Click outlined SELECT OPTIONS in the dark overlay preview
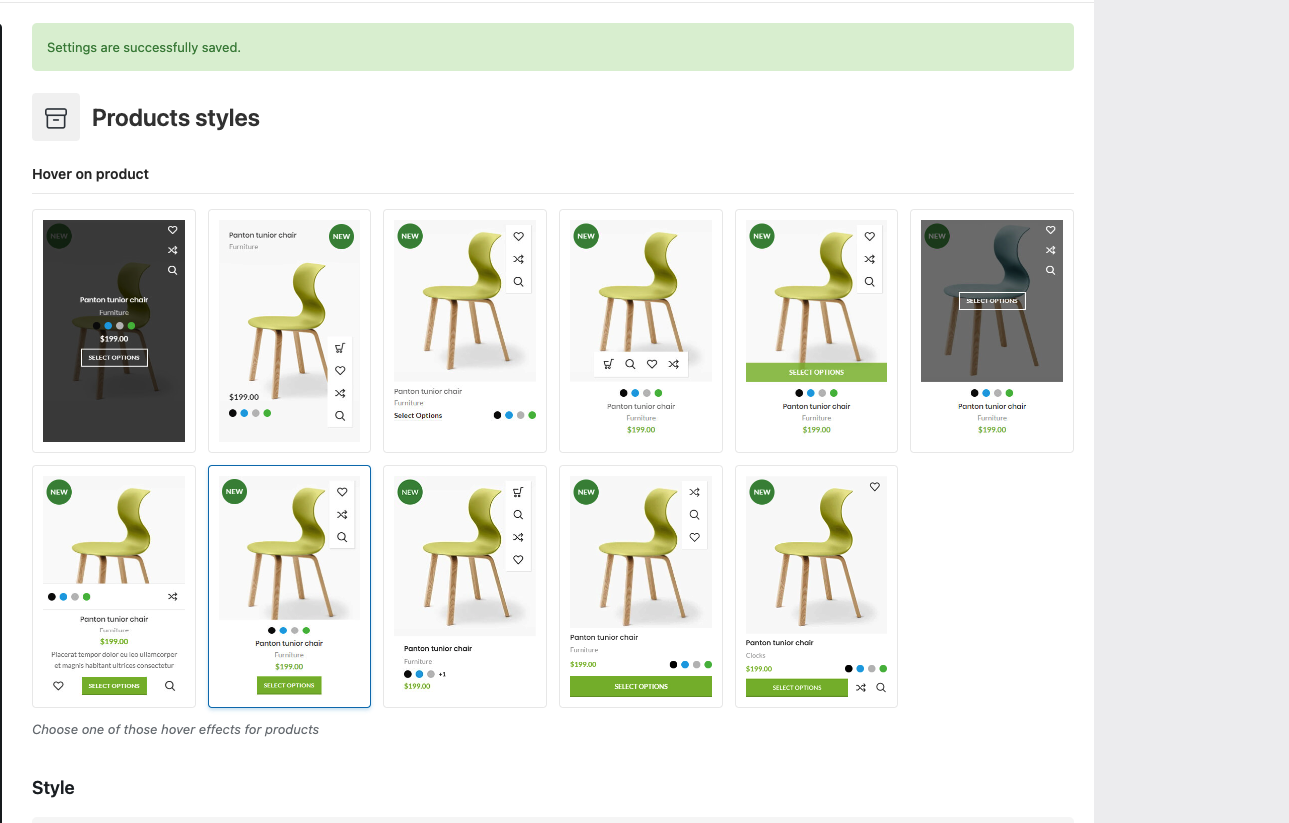Screen dimensions: 1289x823 pyautogui.click(x=114, y=358)
